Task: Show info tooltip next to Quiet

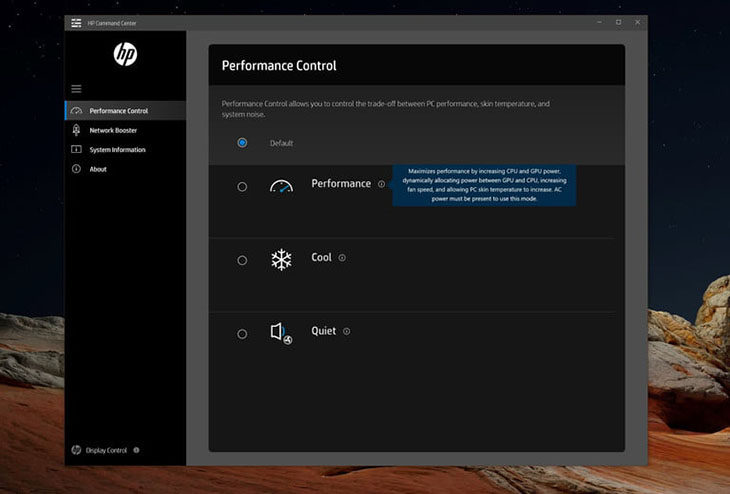Action: (x=347, y=331)
